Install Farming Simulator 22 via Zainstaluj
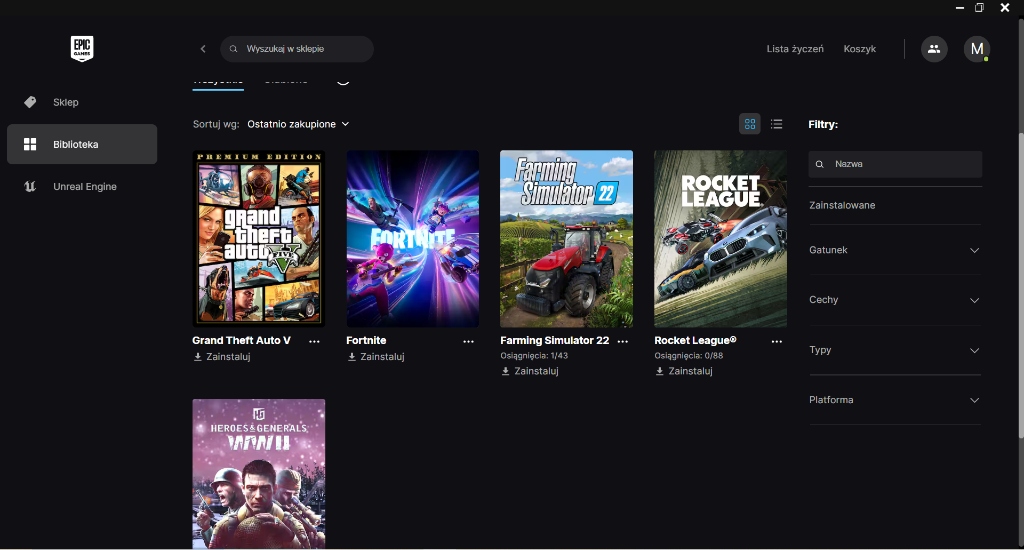Screen dimensions: 1024x550 click(530, 370)
